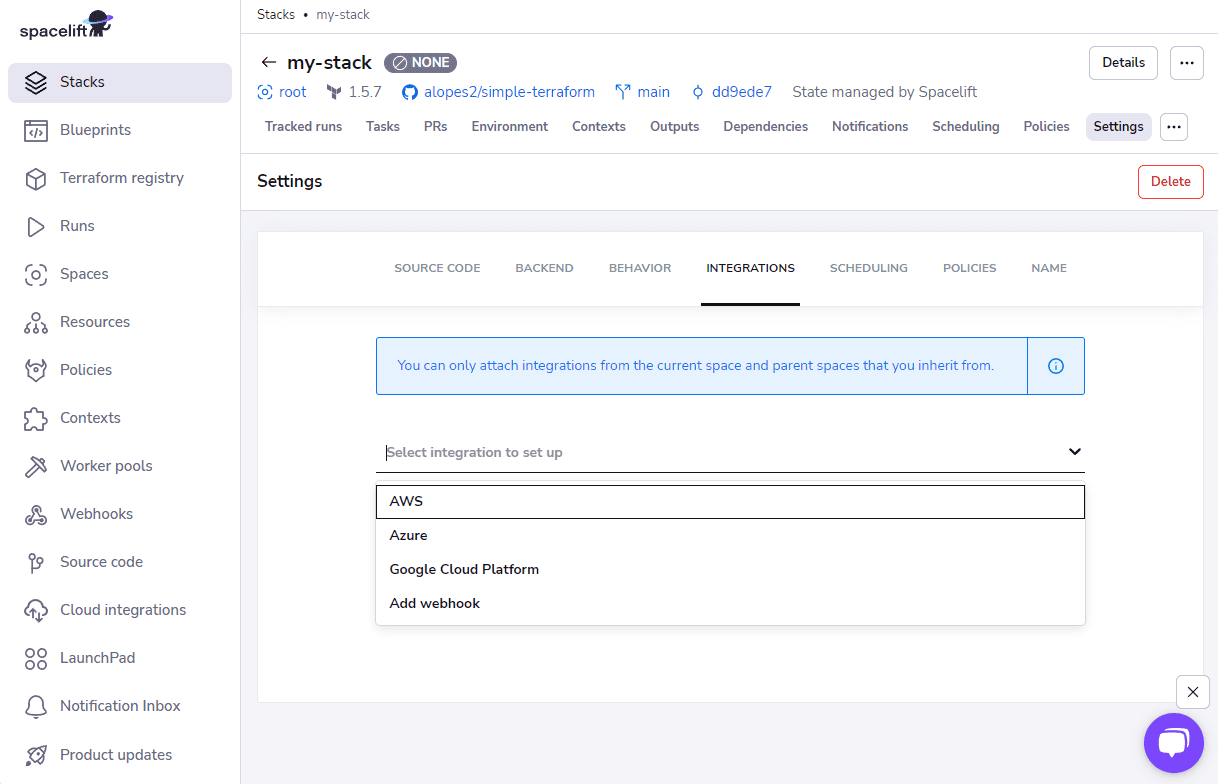Open the Contexts tab of the stack
Viewport: 1218px width, 784px height.
599,127
